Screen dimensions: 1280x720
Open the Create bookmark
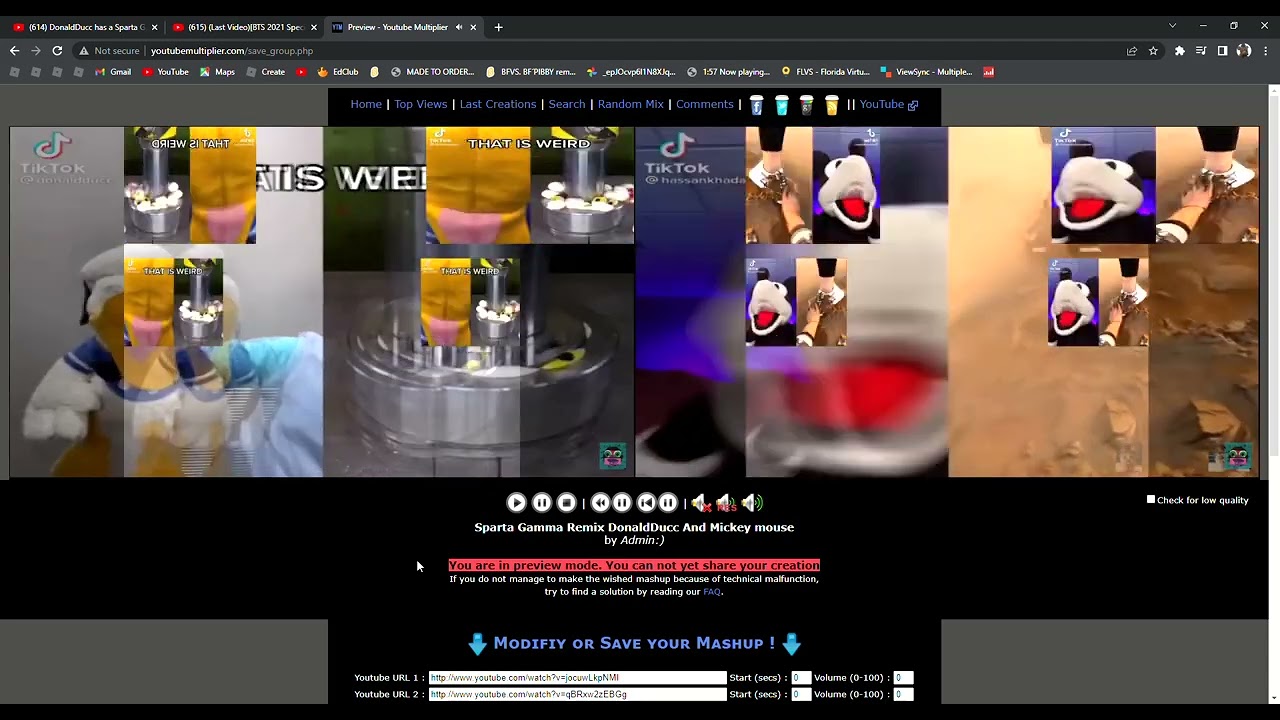click(265, 72)
